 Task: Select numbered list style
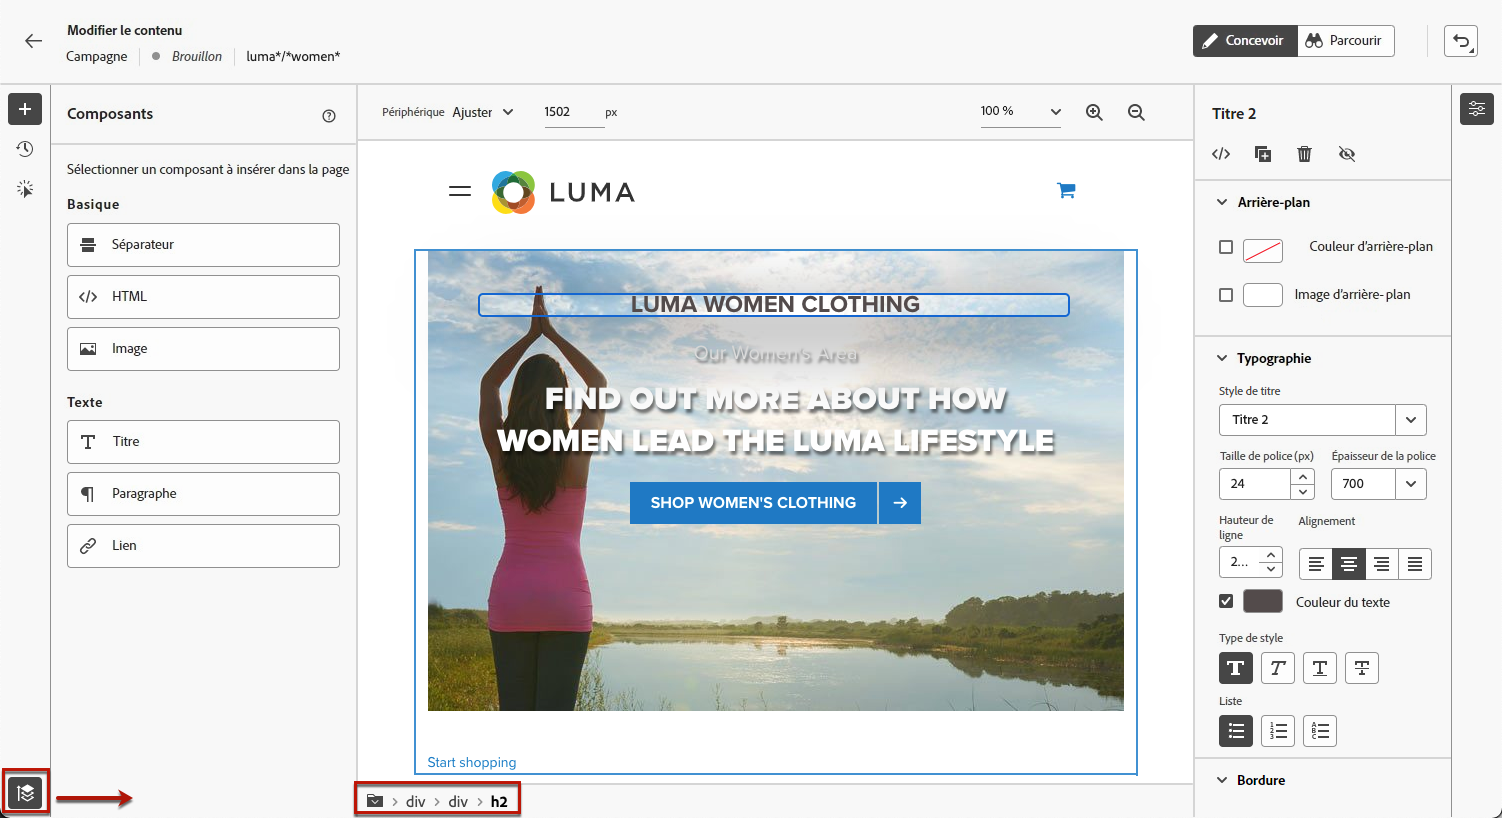(x=1278, y=731)
